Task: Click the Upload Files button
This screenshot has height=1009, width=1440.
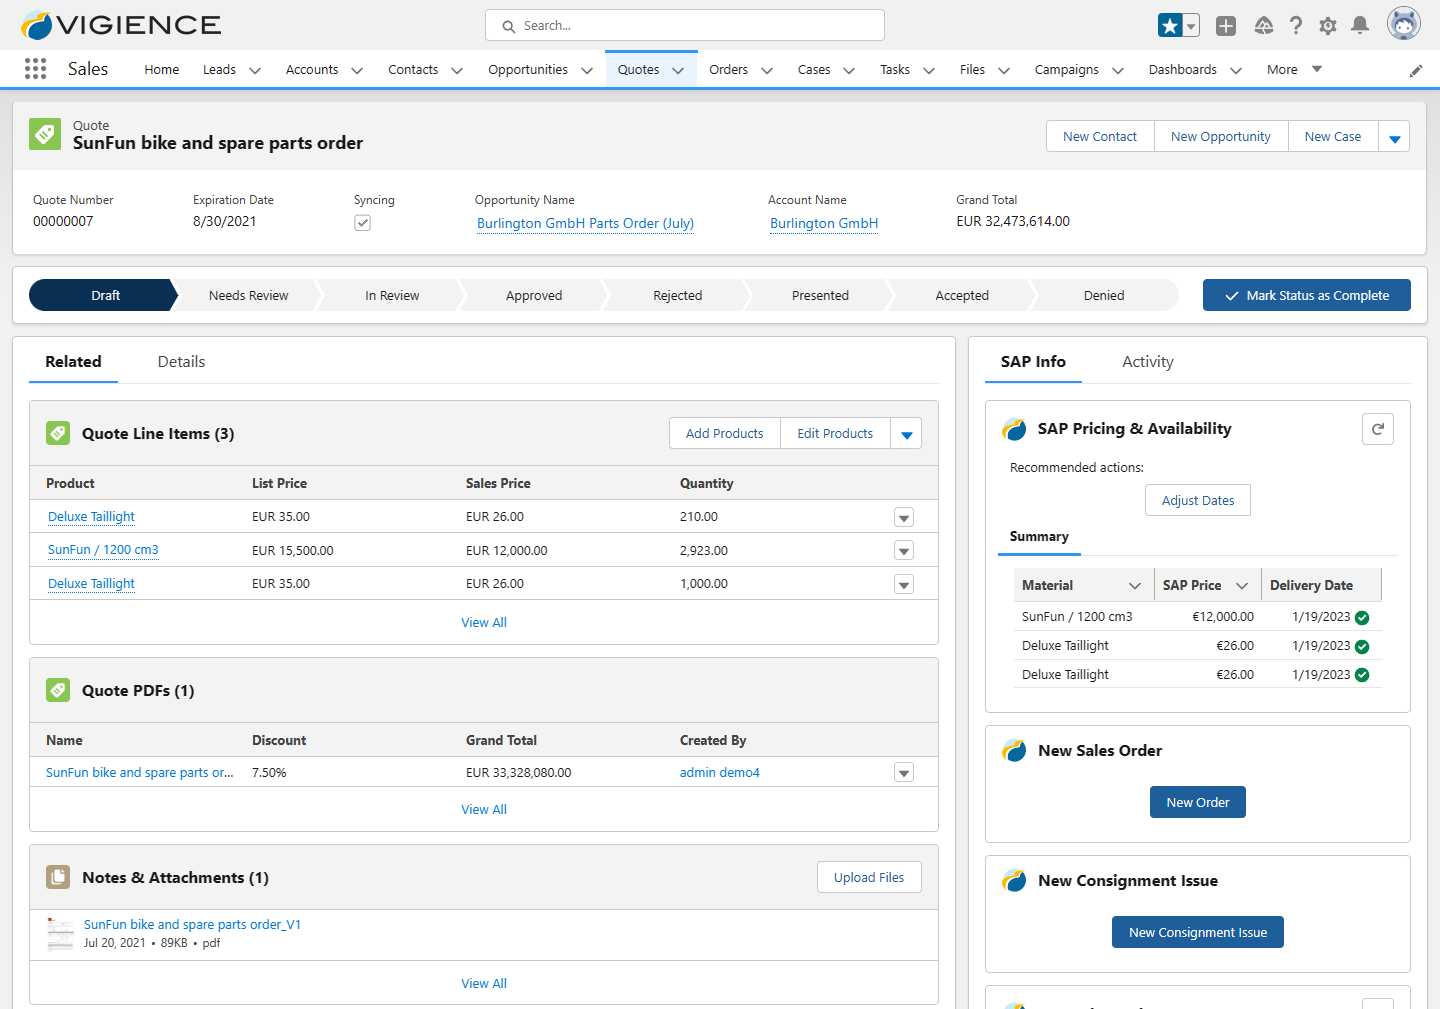Action: tap(869, 878)
